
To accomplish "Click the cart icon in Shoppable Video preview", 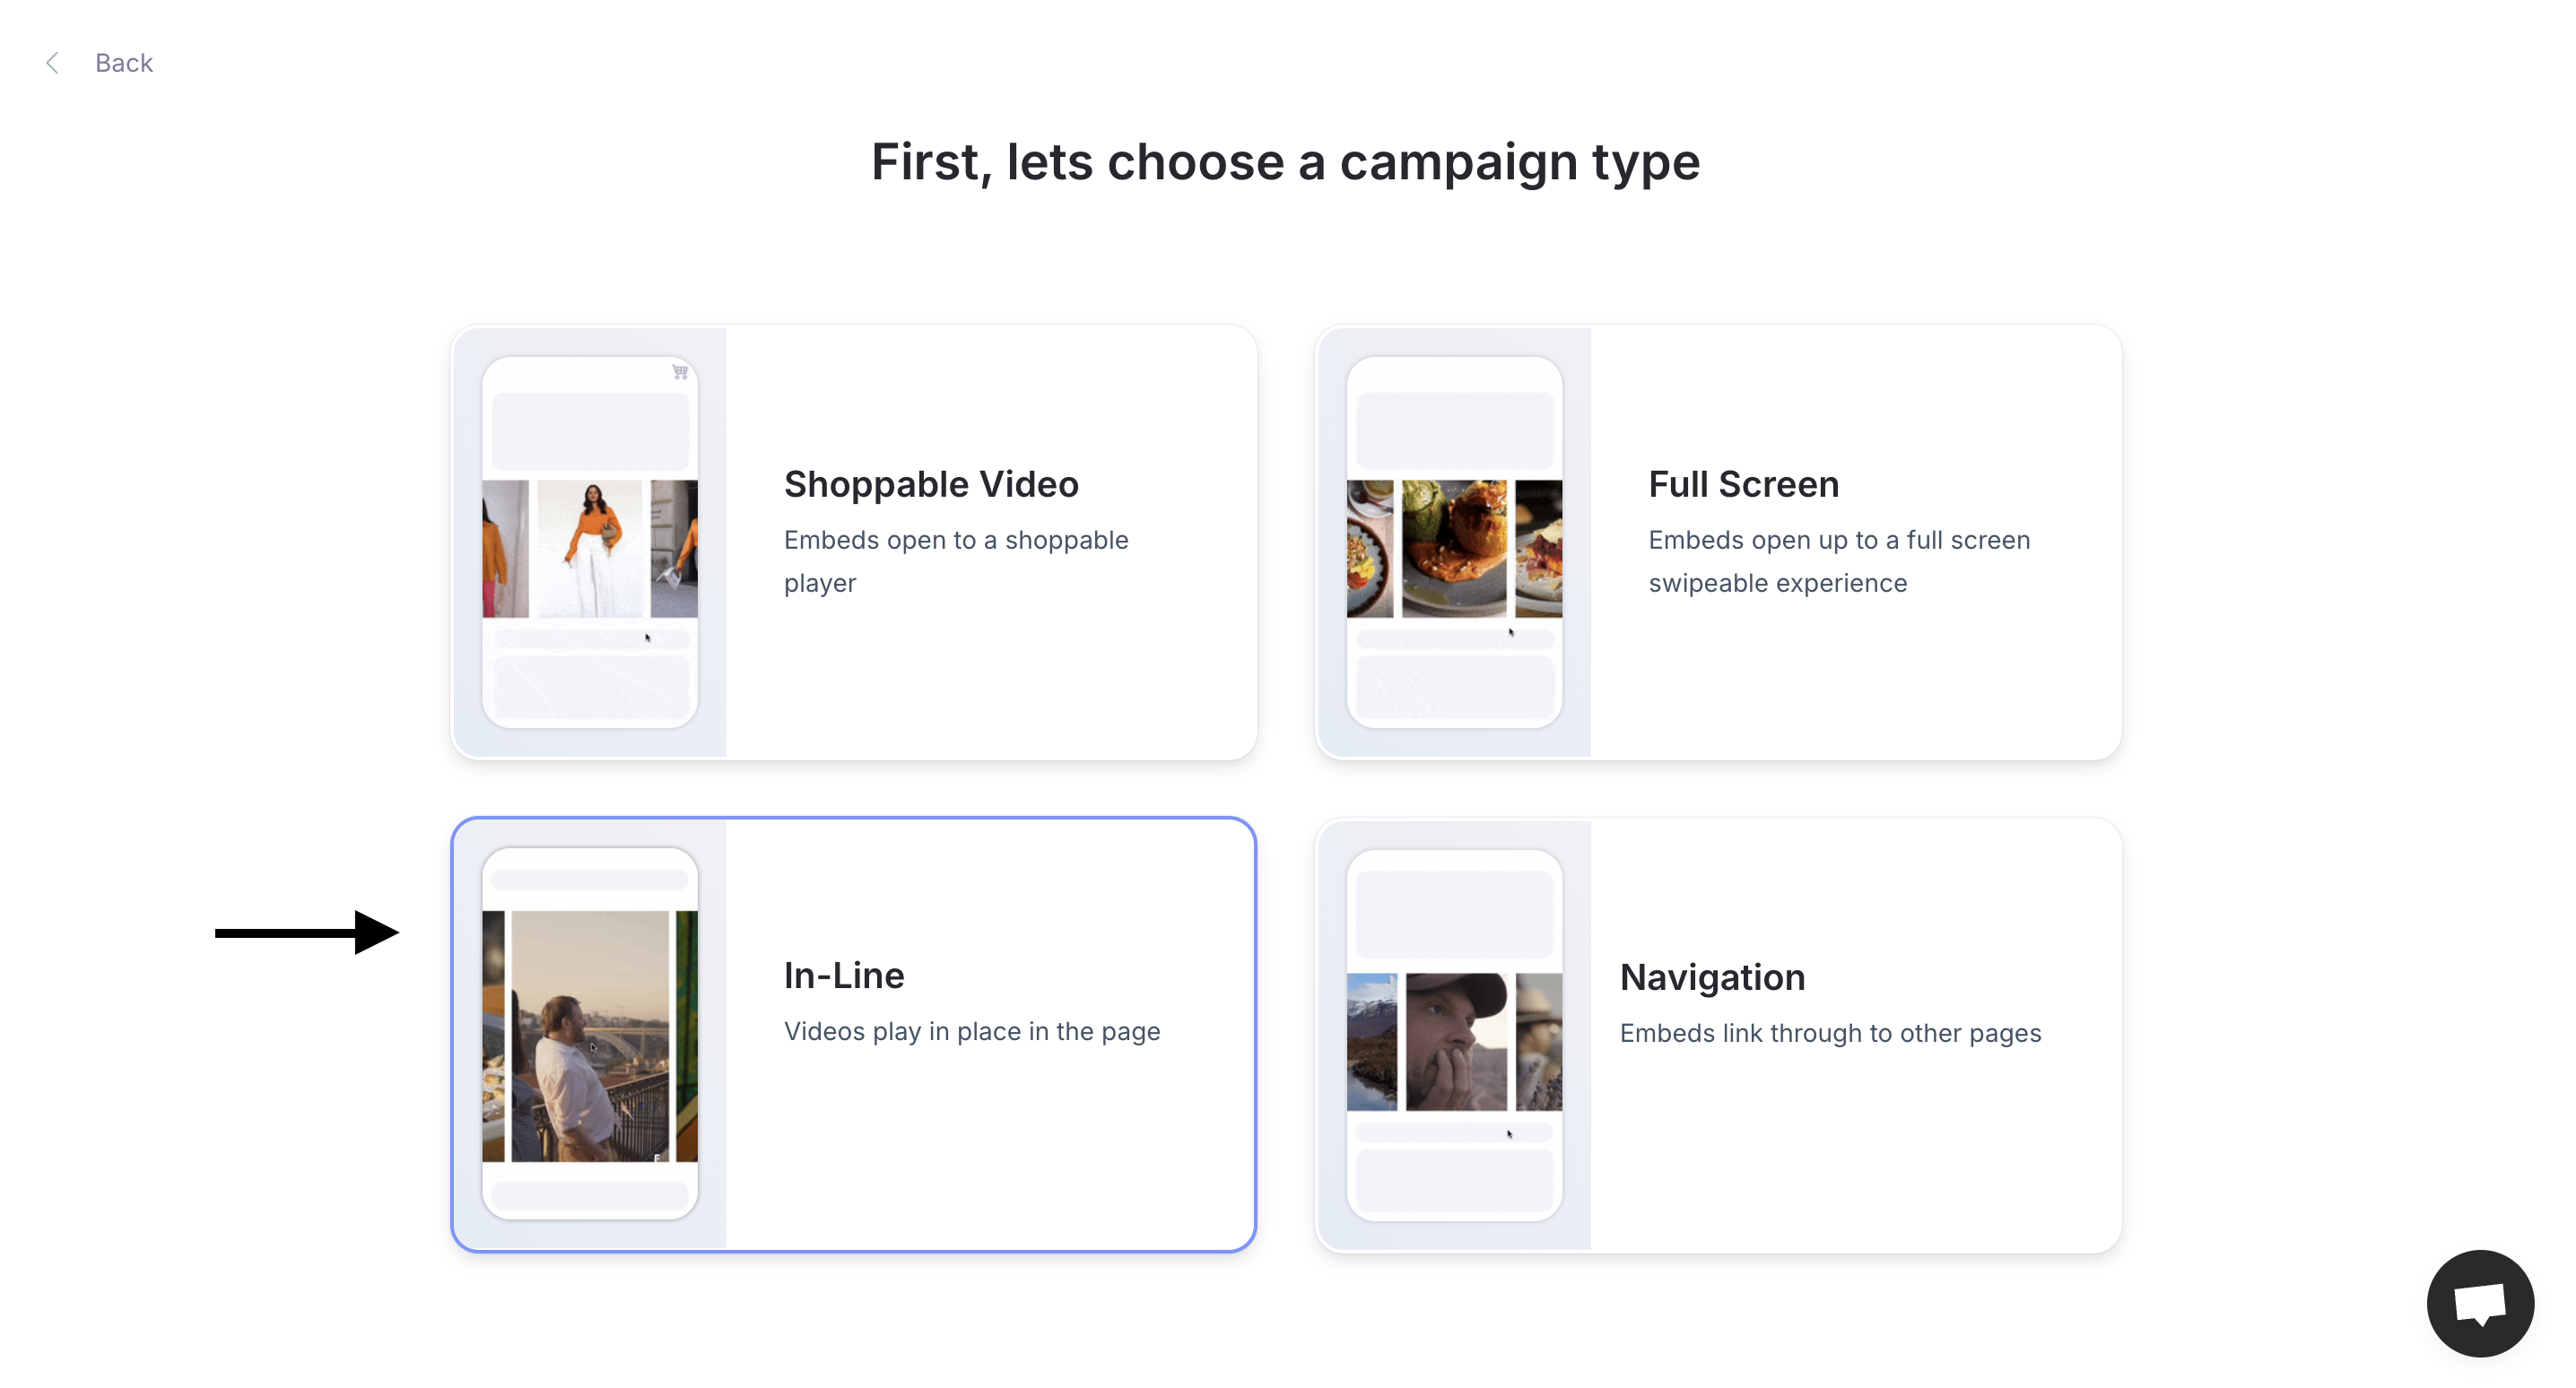I will [680, 372].
